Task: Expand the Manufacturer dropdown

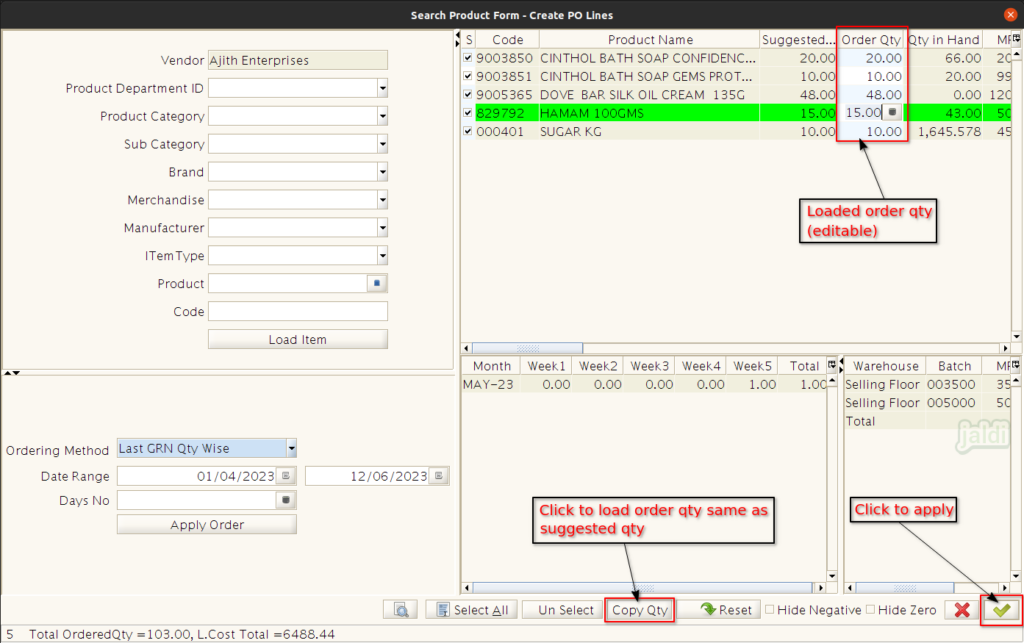Action: (x=382, y=228)
